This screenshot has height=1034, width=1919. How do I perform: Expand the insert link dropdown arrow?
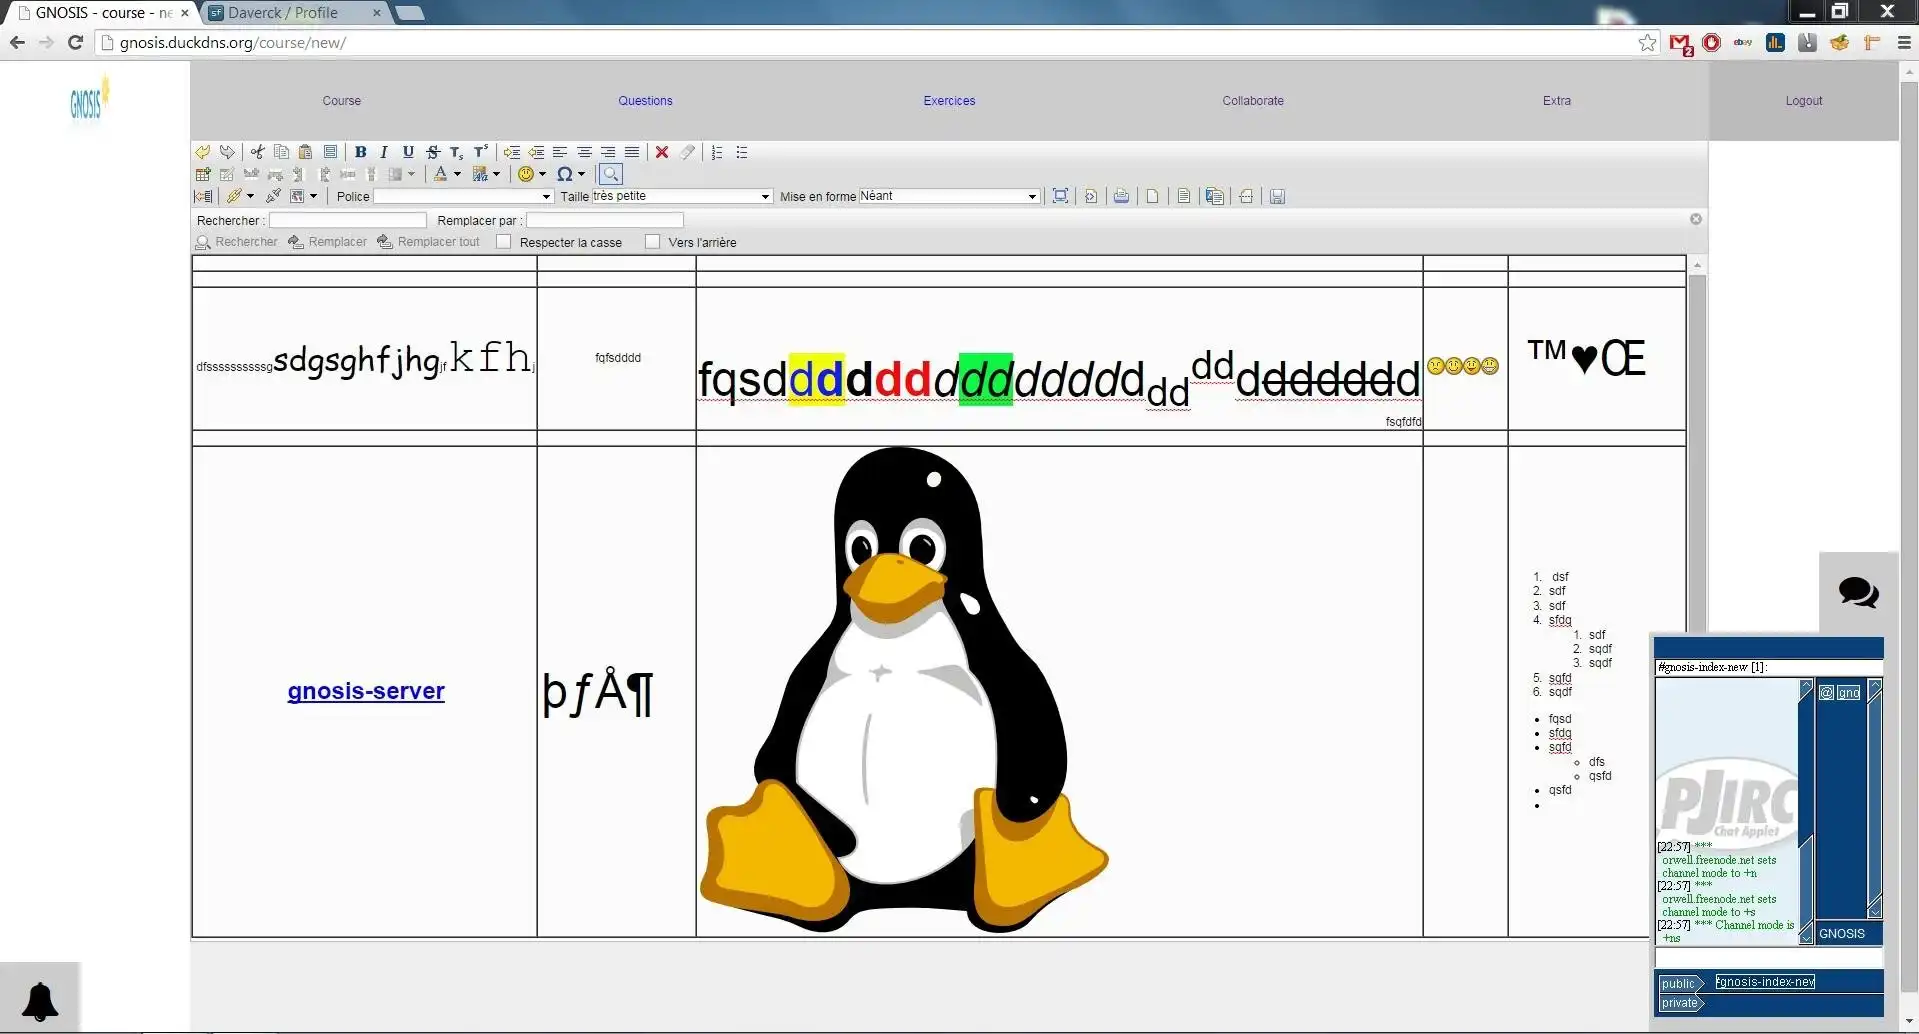click(x=250, y=196)
